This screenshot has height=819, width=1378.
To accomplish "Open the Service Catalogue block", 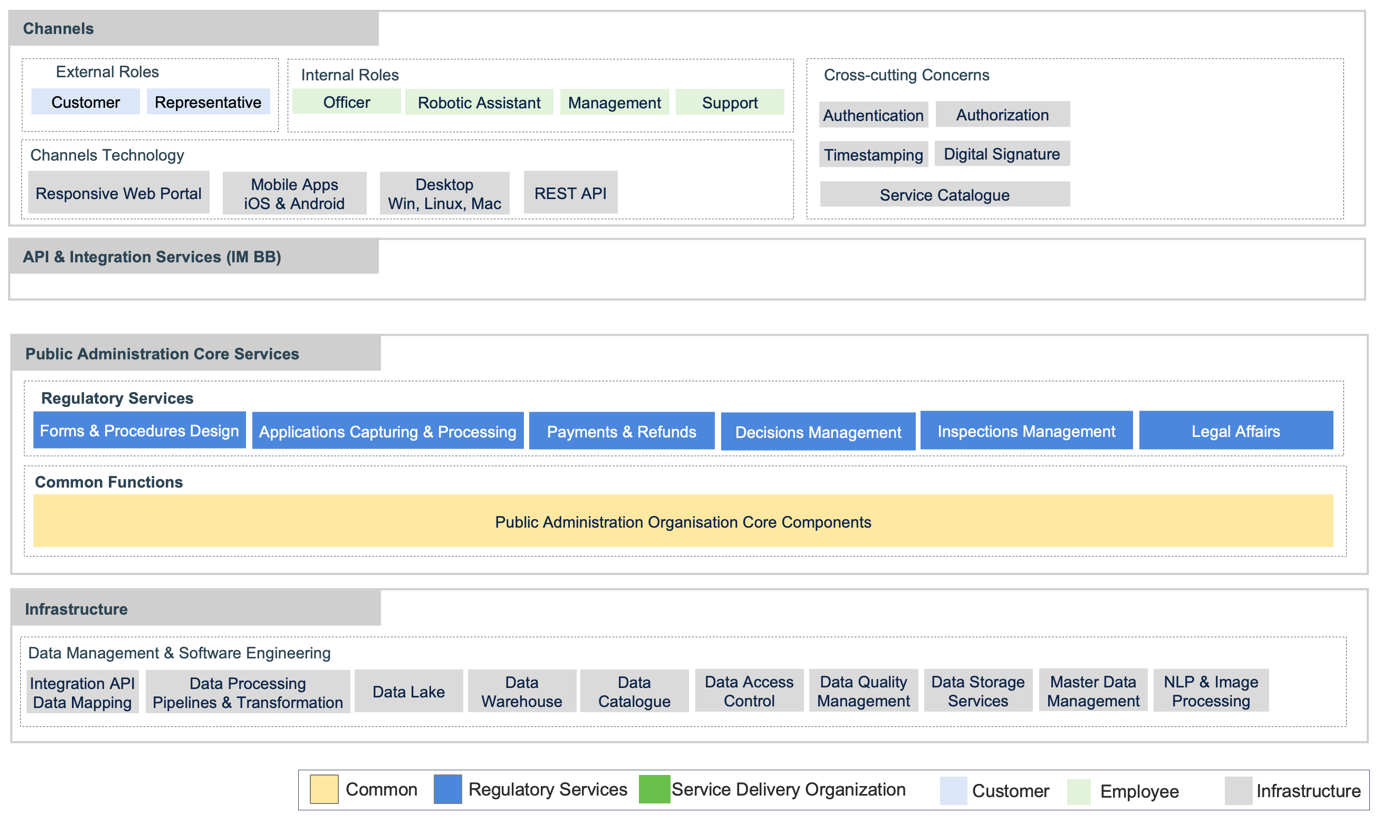I will pos(944,195).
